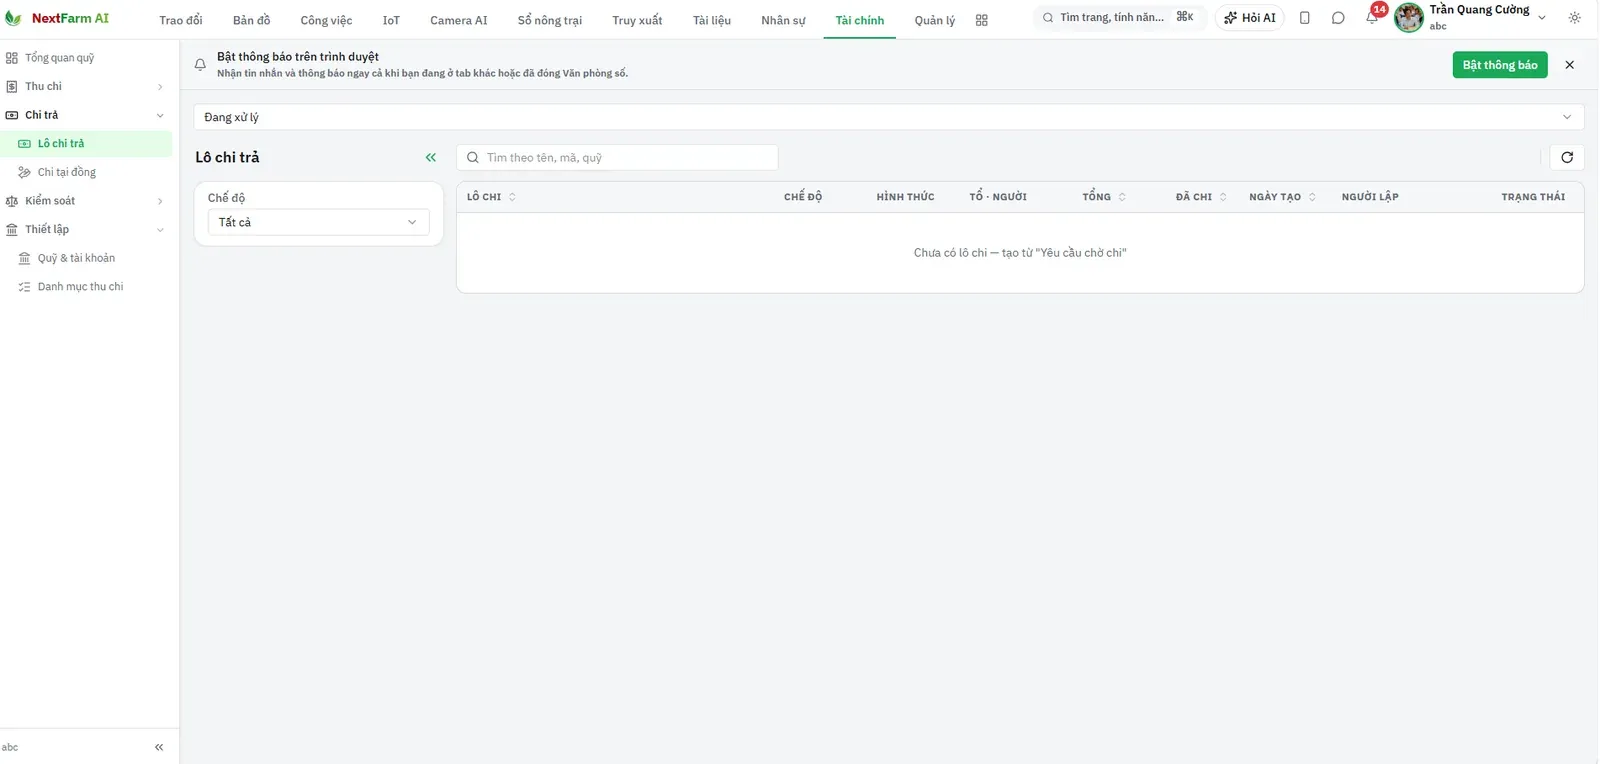Click the Bật thông báo button
The width and height of the screenshot is (1600, 764).
tap(1500, 65)
